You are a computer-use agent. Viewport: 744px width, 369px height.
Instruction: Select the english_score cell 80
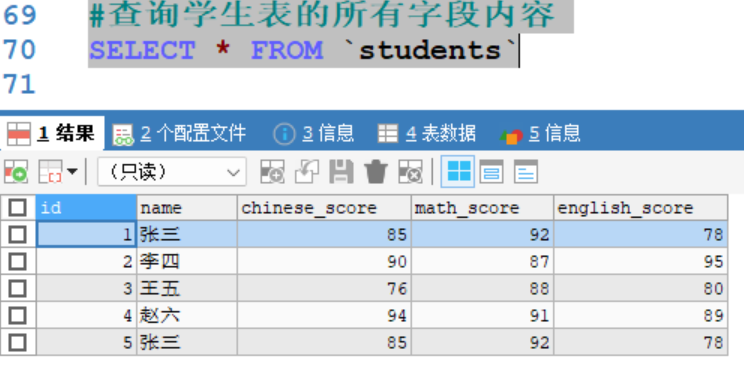641,288
